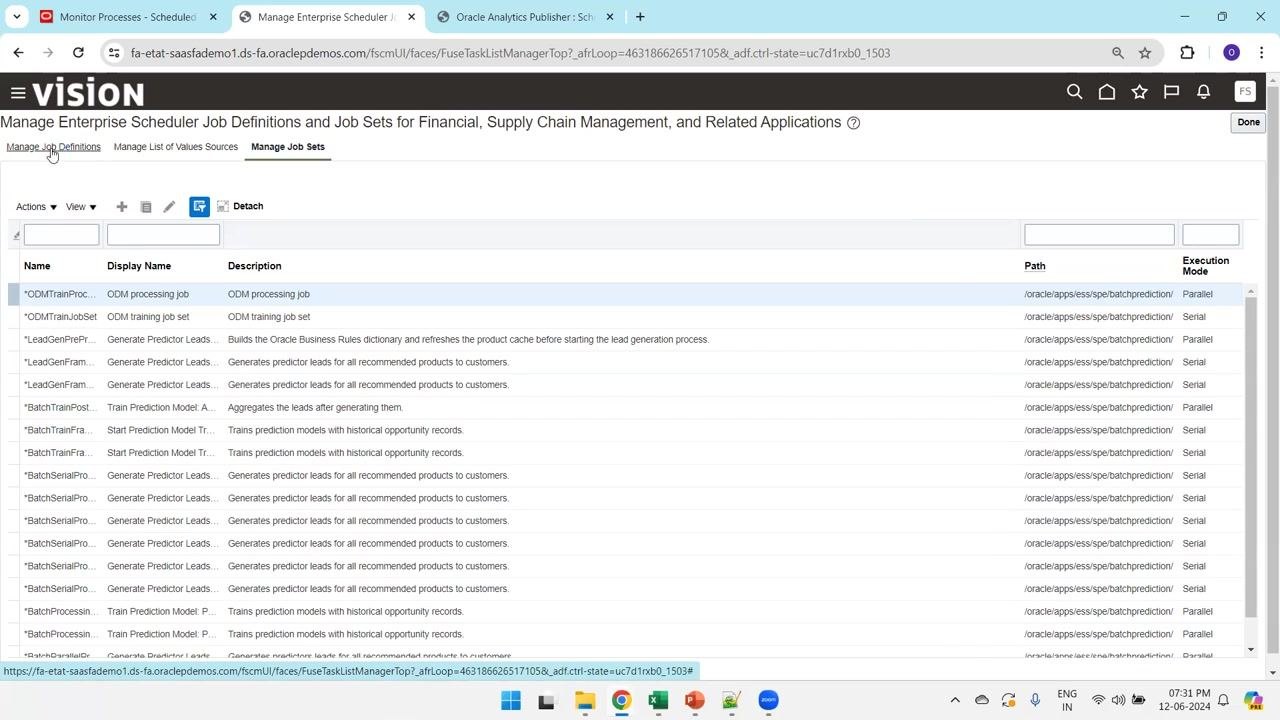Screen dimensions: 1280x720
Task: Go to Home via house icon
Action: [1107, 92]
